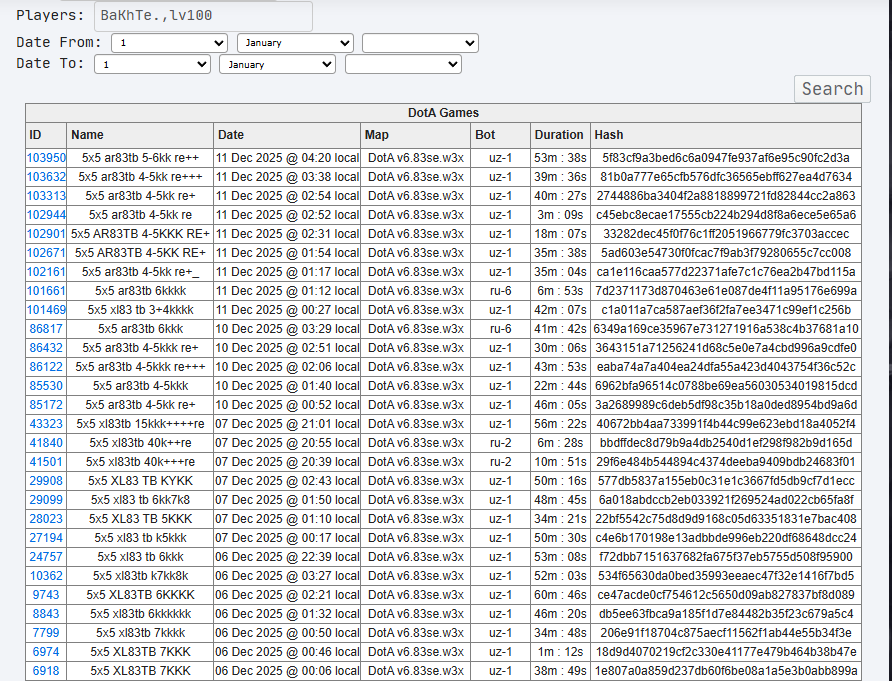Screen dimensions: 892x681
Task: Click the Search button
Action: 832,89
